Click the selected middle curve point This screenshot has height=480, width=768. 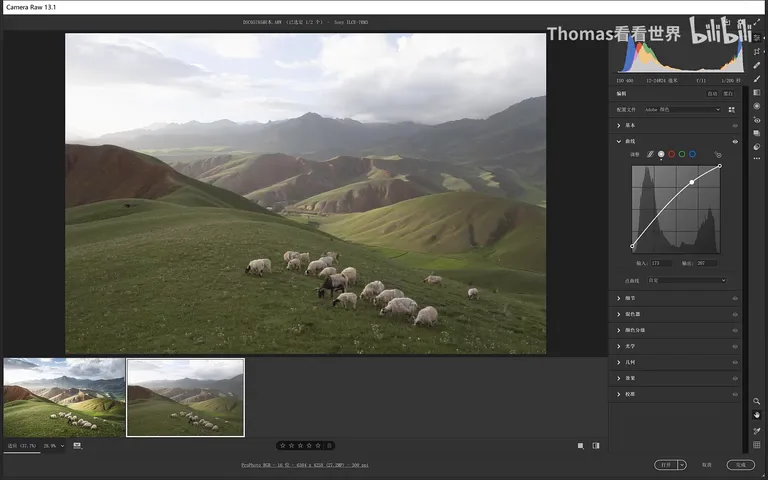click(x=692, y=182)
